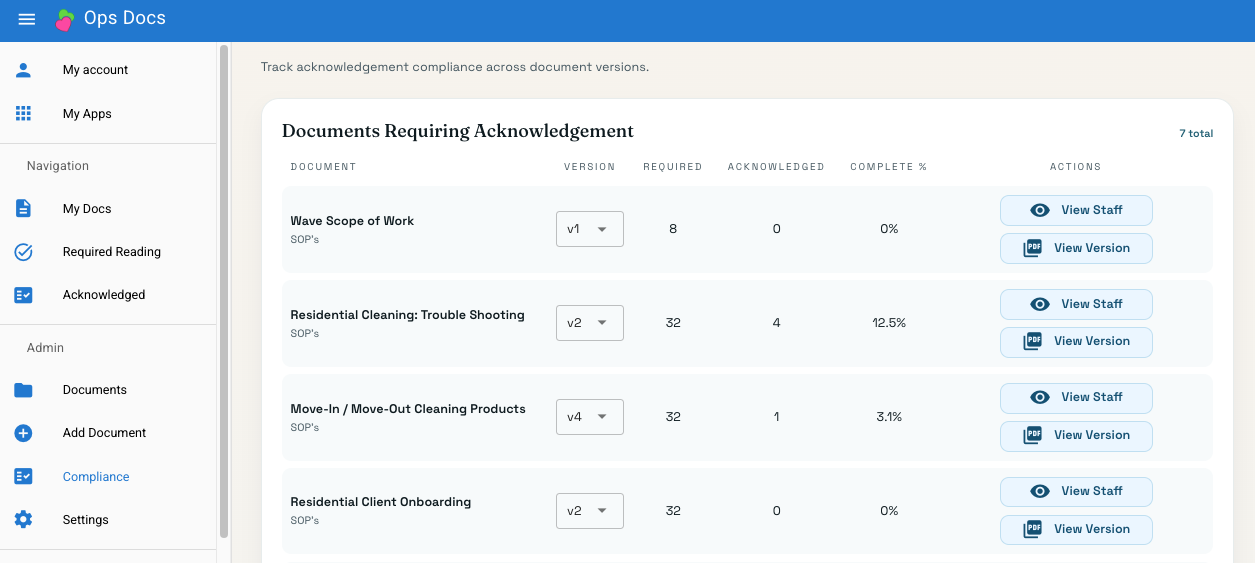Click 'Move-In / Move-Out Cleaning Products' document name
This screenshot has width=1255, height=563.
408,409
